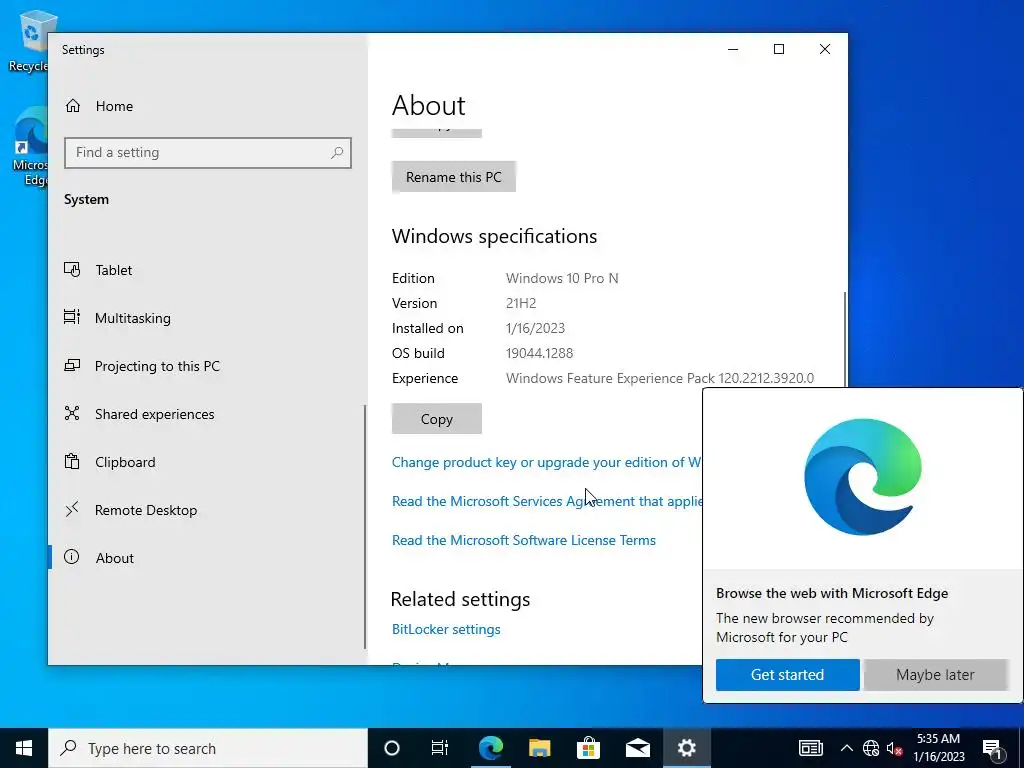The height and width of the screenshot is (768, 1024).
Task: Dismiss Edge popup with Maybe later
Action: [935, 675]
